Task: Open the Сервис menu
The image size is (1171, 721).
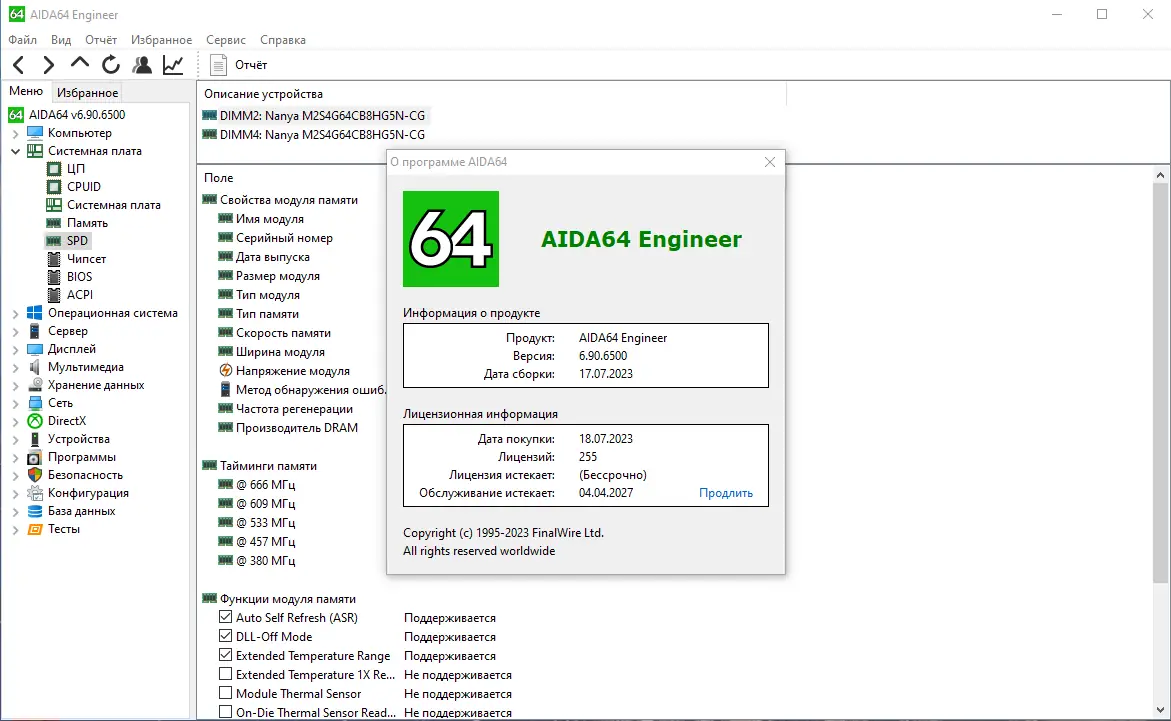Action: pyautogui.click(x=226, y=40)
